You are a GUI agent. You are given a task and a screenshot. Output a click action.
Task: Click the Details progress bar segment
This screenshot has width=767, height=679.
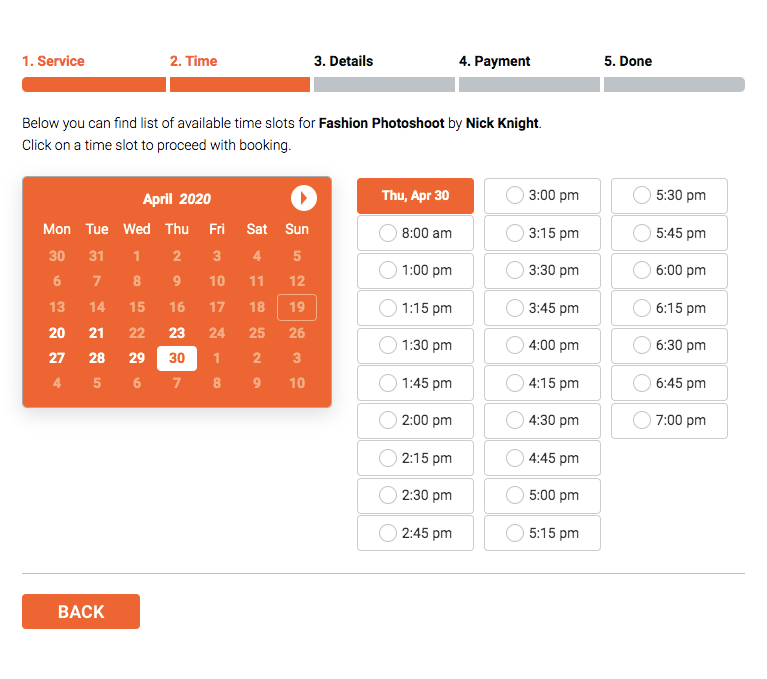click(385, 85)
